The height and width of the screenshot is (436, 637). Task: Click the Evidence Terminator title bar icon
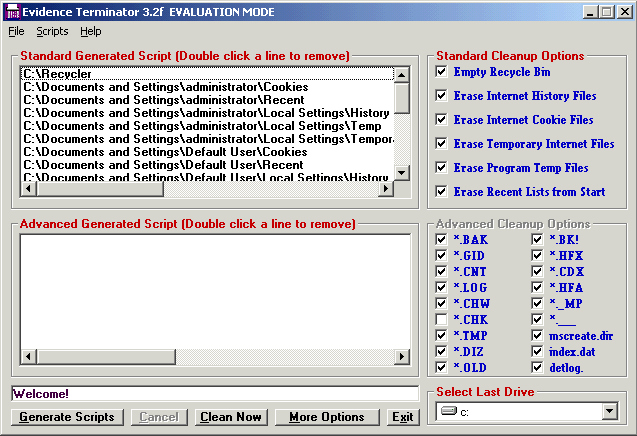[13, 12]
